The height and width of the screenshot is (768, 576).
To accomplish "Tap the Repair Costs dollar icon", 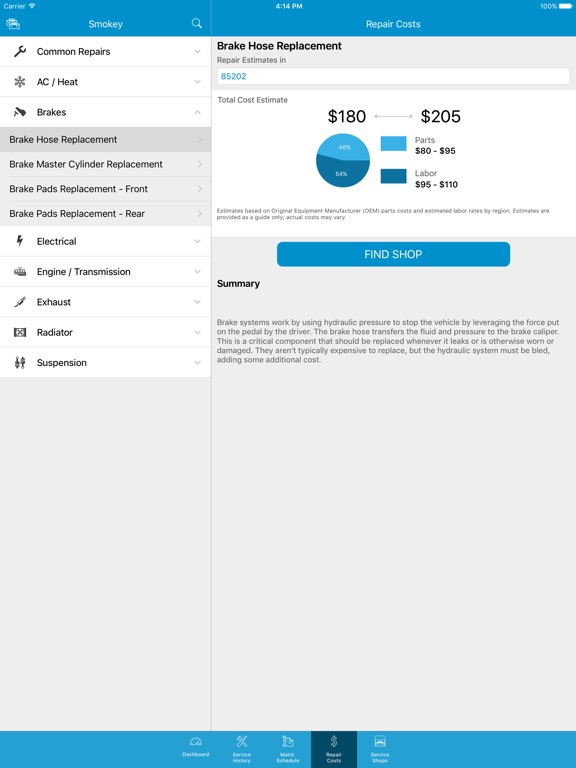I will click(334, 741).
